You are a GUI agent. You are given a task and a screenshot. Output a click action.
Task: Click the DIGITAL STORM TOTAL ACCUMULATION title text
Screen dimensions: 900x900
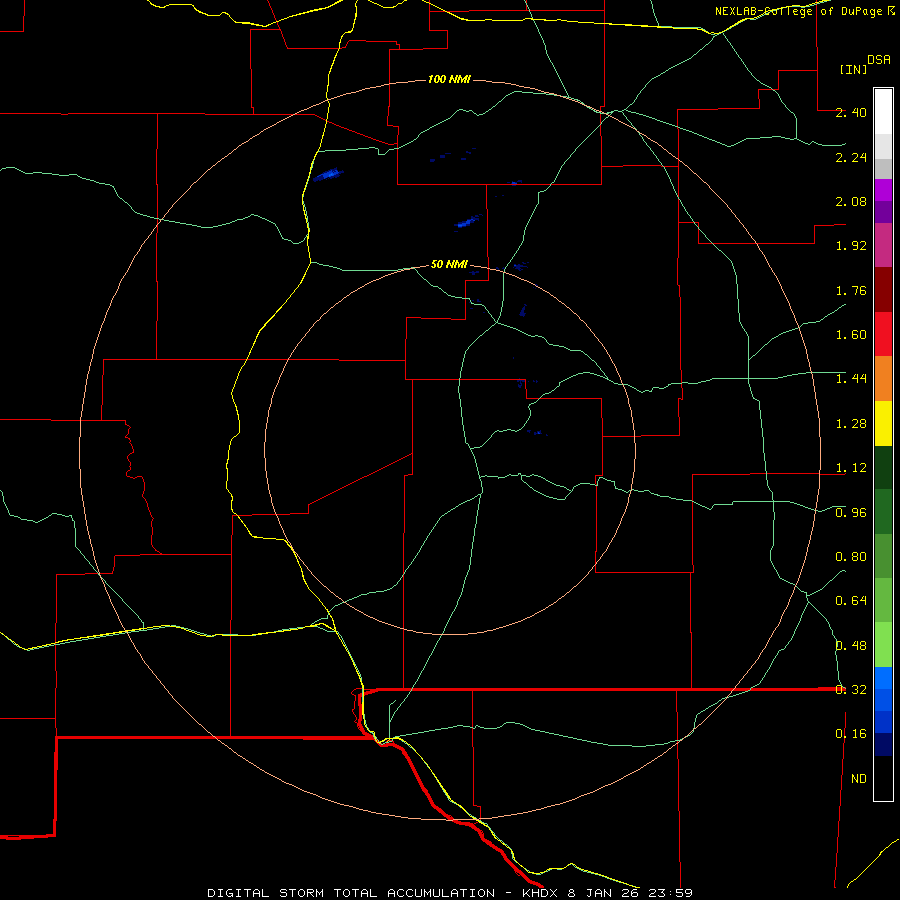(351, 893)
